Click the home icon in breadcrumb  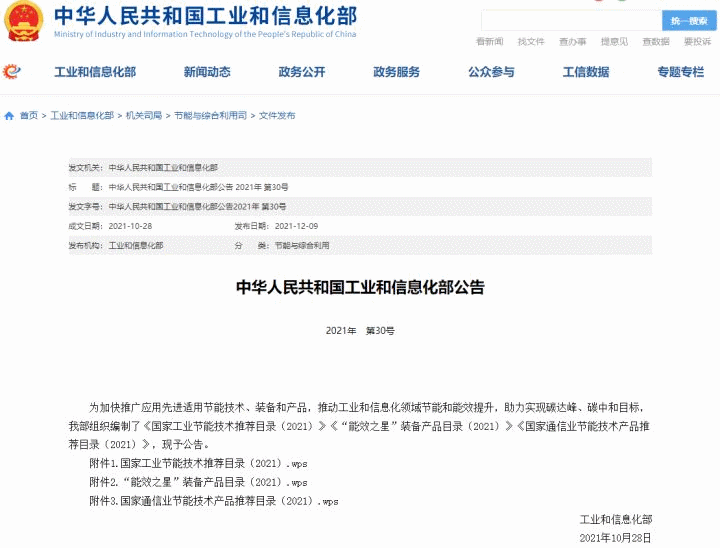click(x=9, y=116)
